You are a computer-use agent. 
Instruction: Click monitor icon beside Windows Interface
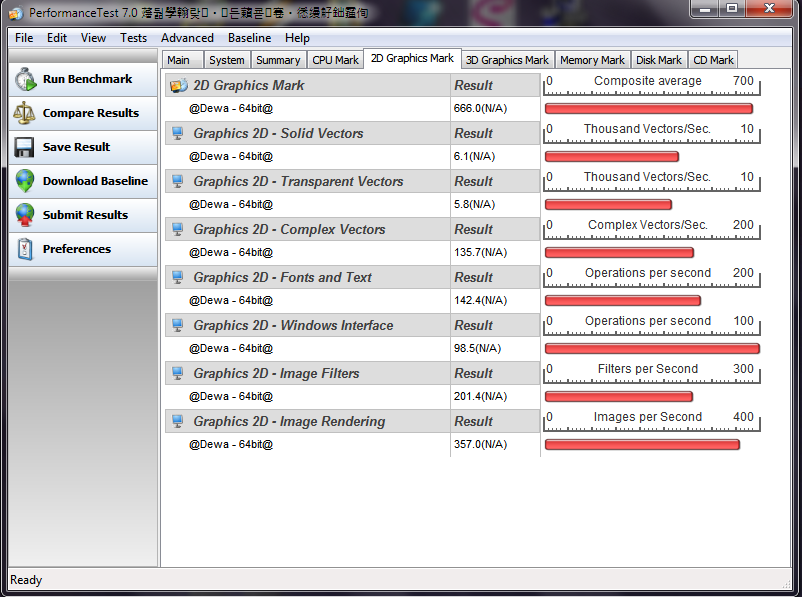click(x=177, y=325)
